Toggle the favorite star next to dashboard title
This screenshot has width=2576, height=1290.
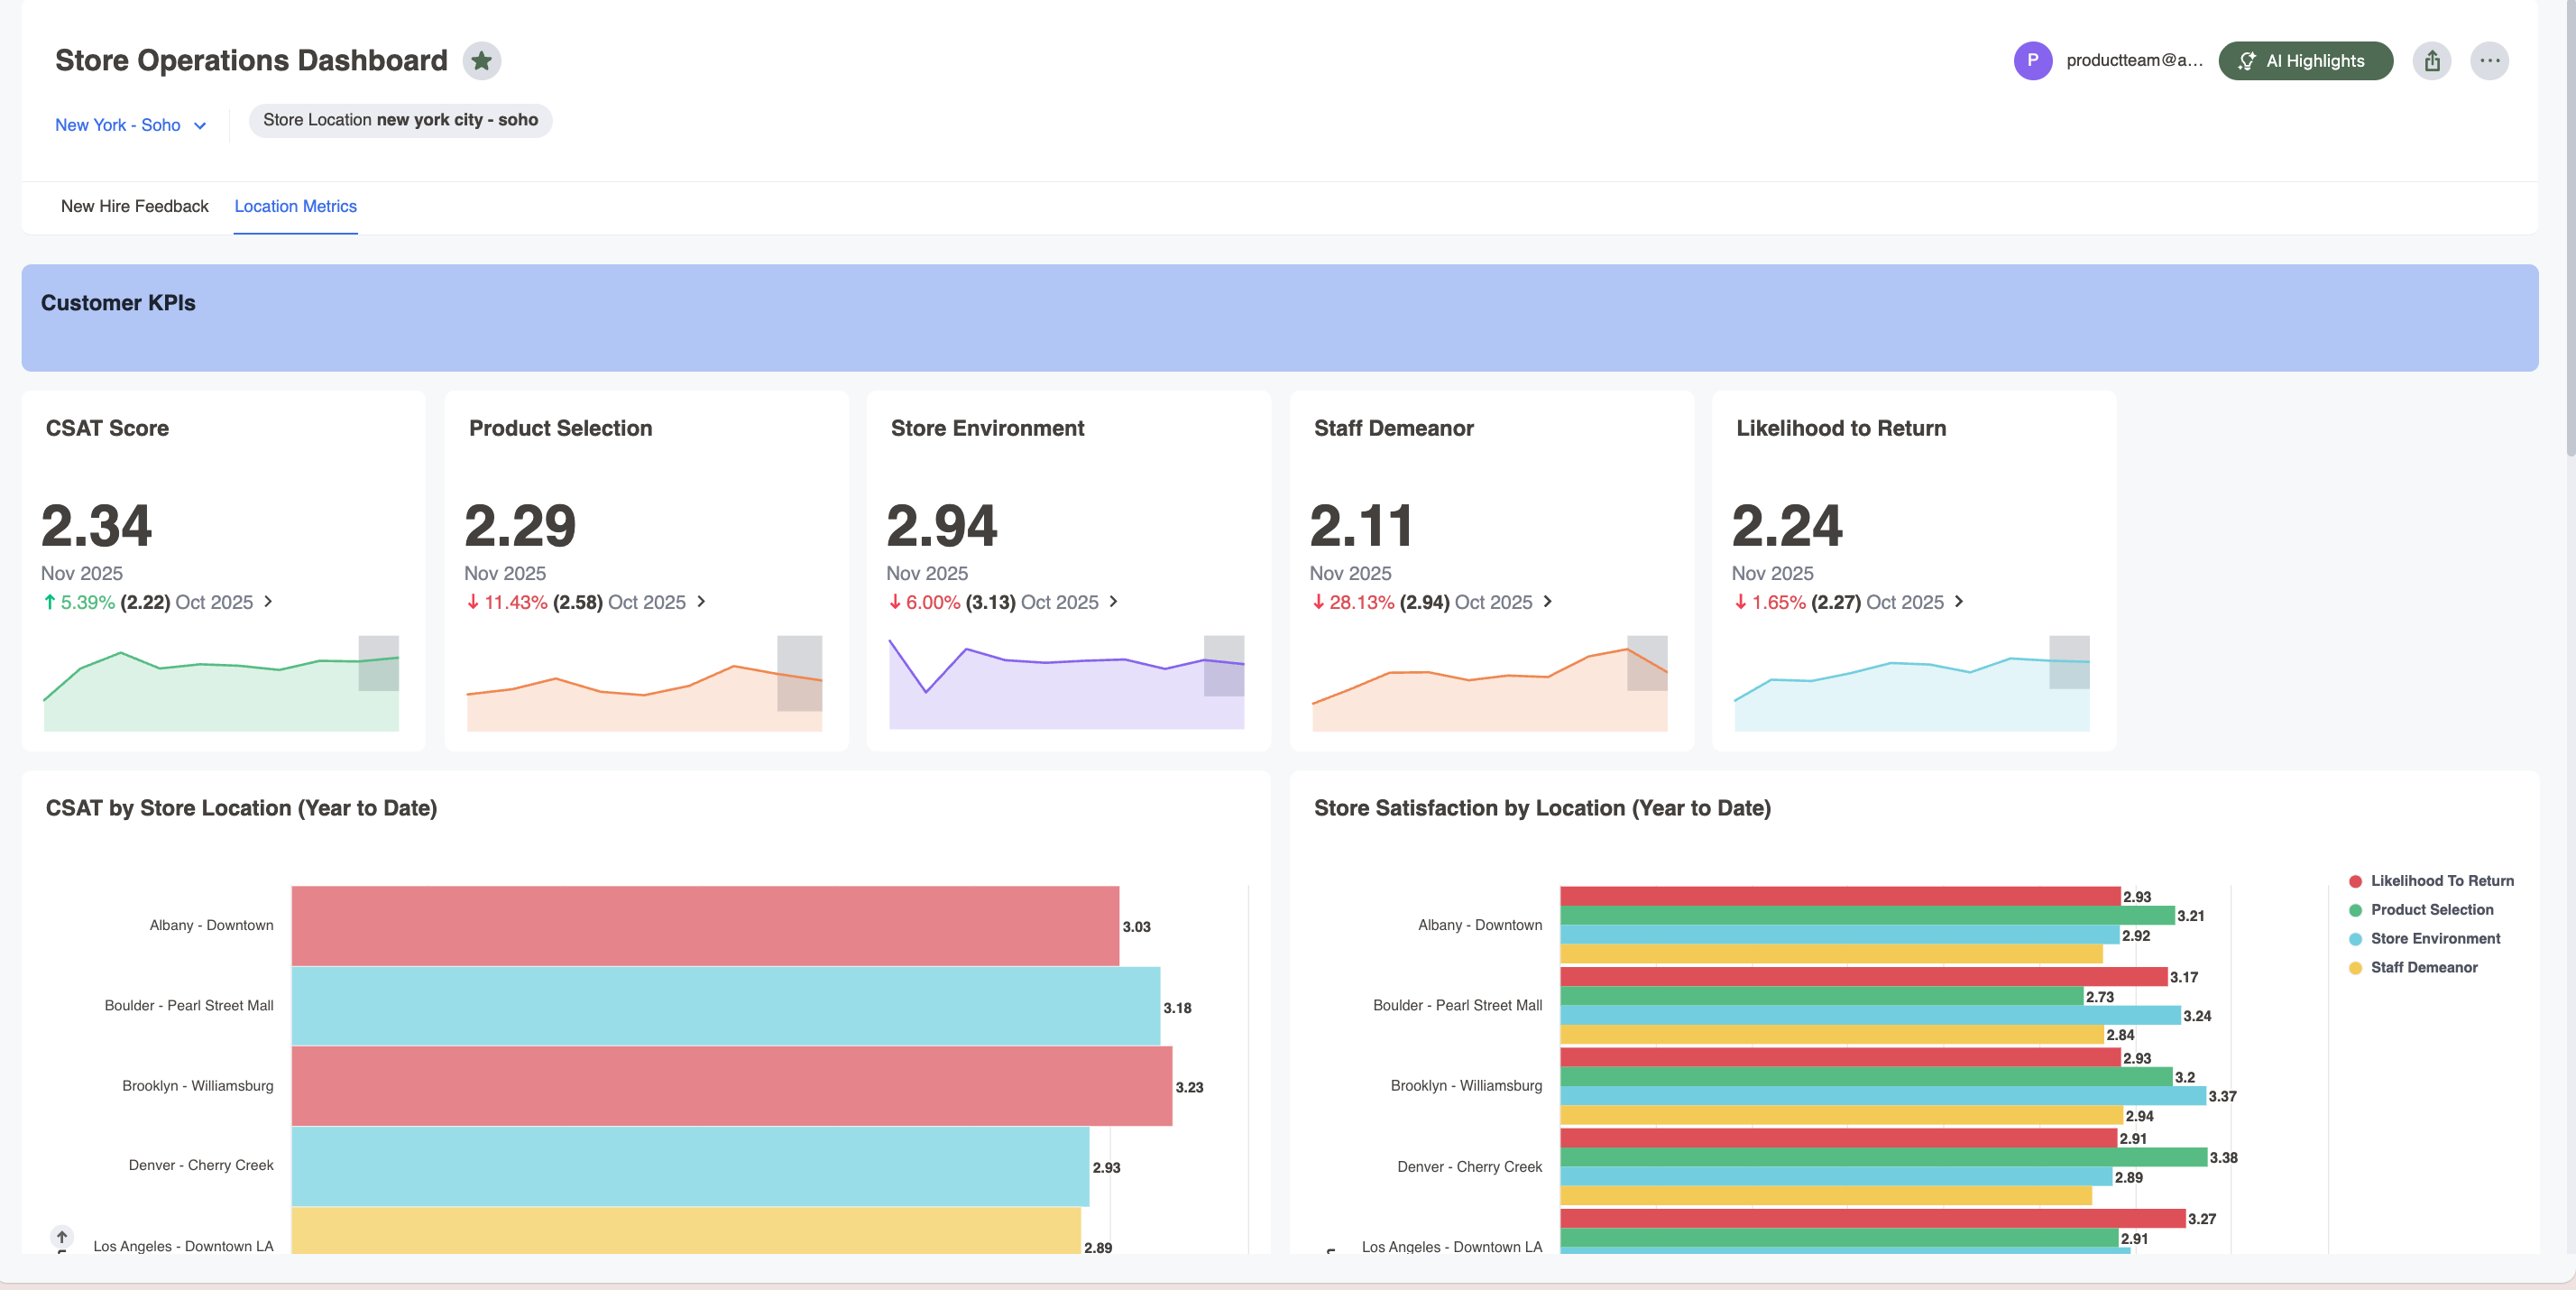481,61
